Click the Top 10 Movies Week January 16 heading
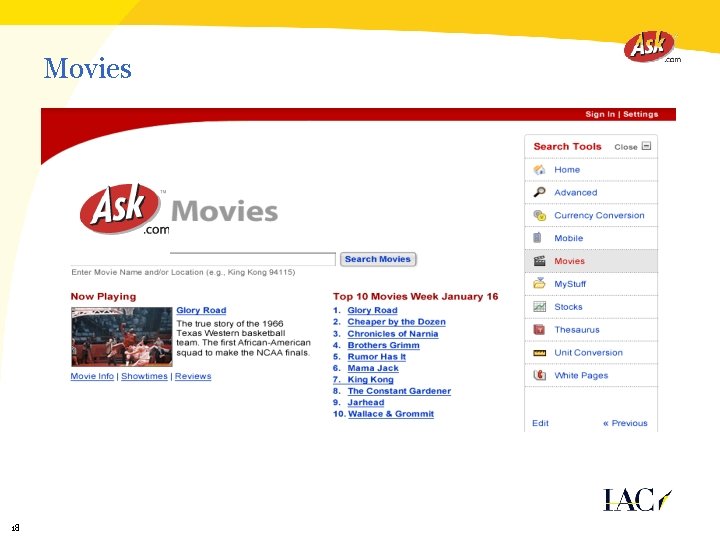Image resolution: width=720 pixels, height=540 pixels. coord(416,297)
